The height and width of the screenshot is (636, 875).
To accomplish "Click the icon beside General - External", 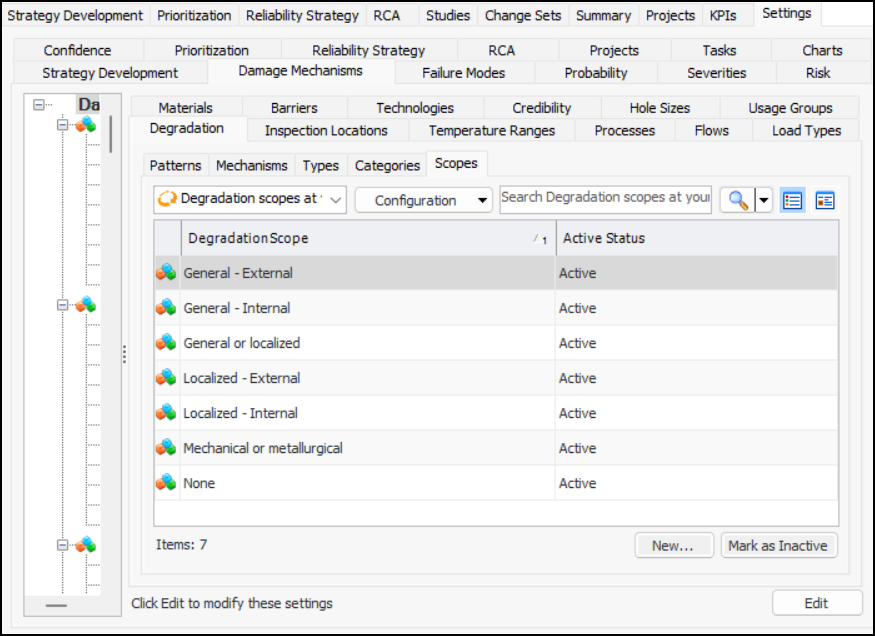I will pos(167,273).
